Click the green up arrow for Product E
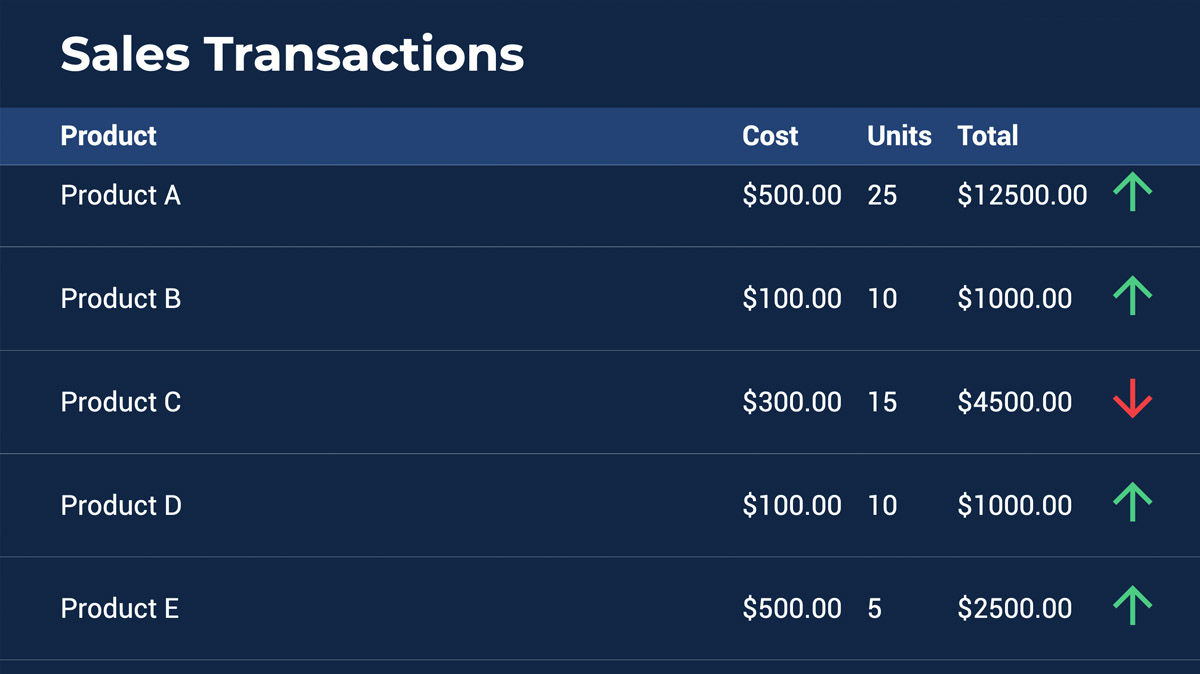1200x674 pixels. pyautogui.click(x=1132, y=606)
